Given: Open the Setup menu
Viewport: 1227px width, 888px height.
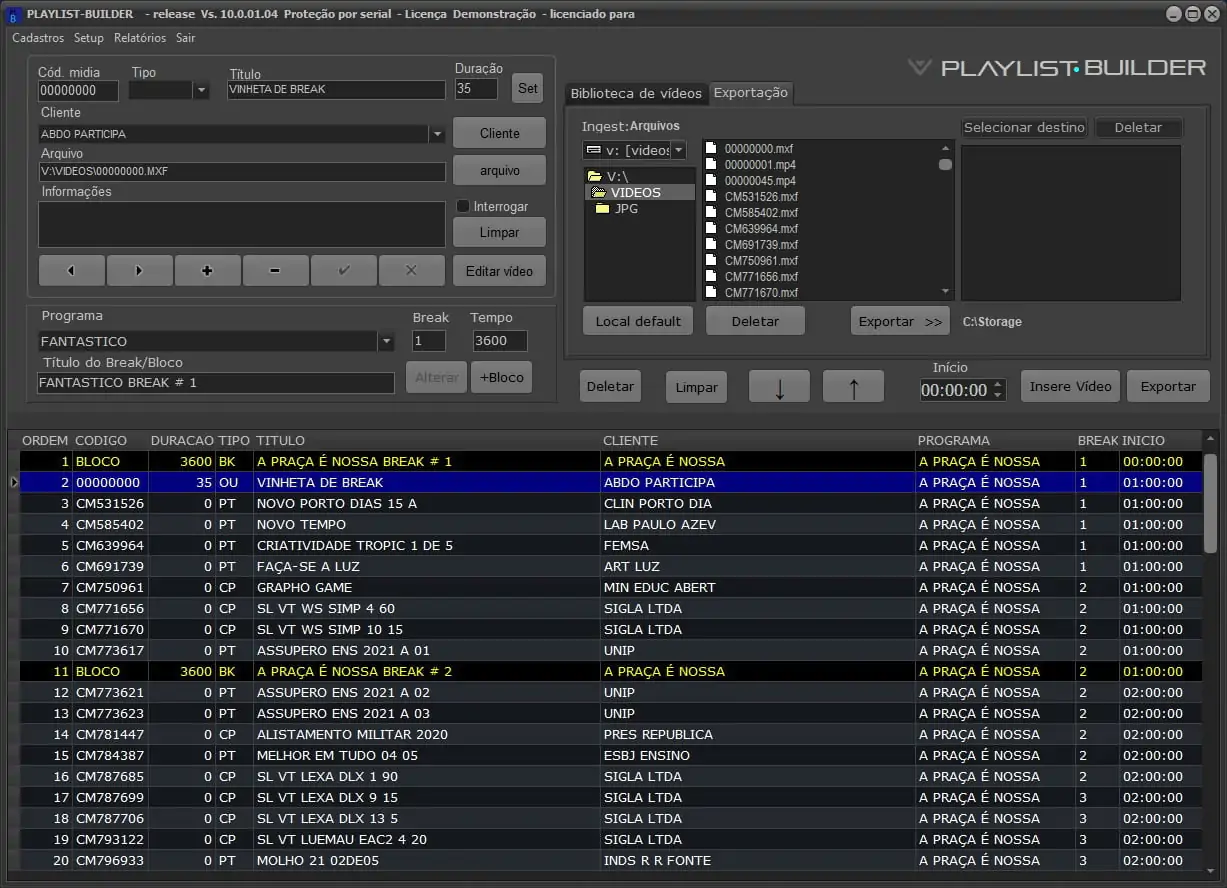Looking at the screenshot, I should pos(88,38).
